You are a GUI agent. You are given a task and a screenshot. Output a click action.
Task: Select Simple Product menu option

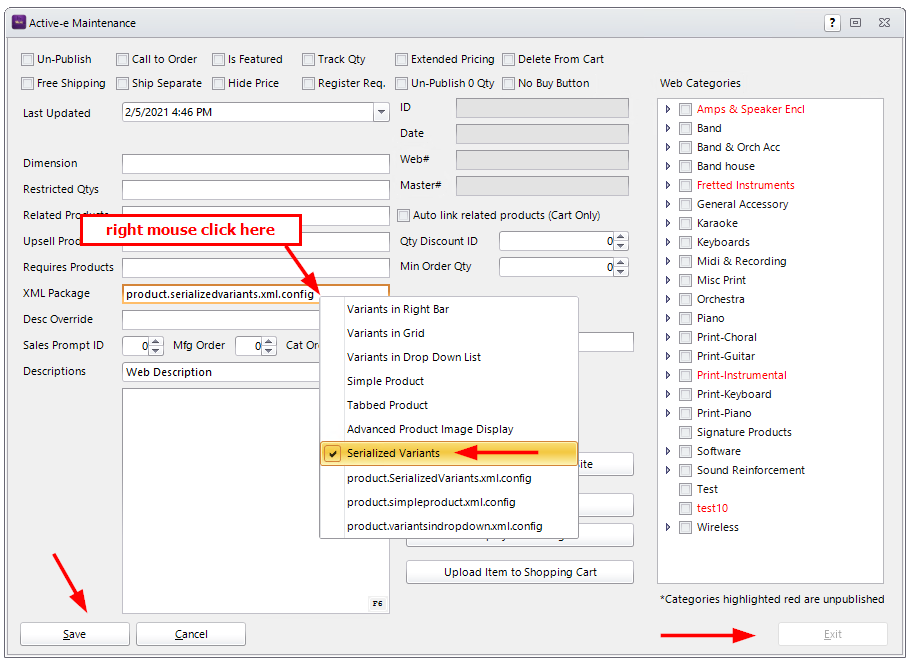pos(449,381)
